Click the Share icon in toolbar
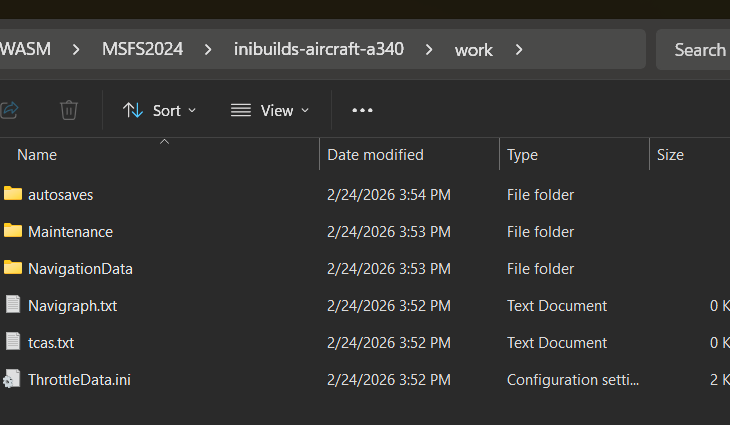 click(x=9, y=110)
